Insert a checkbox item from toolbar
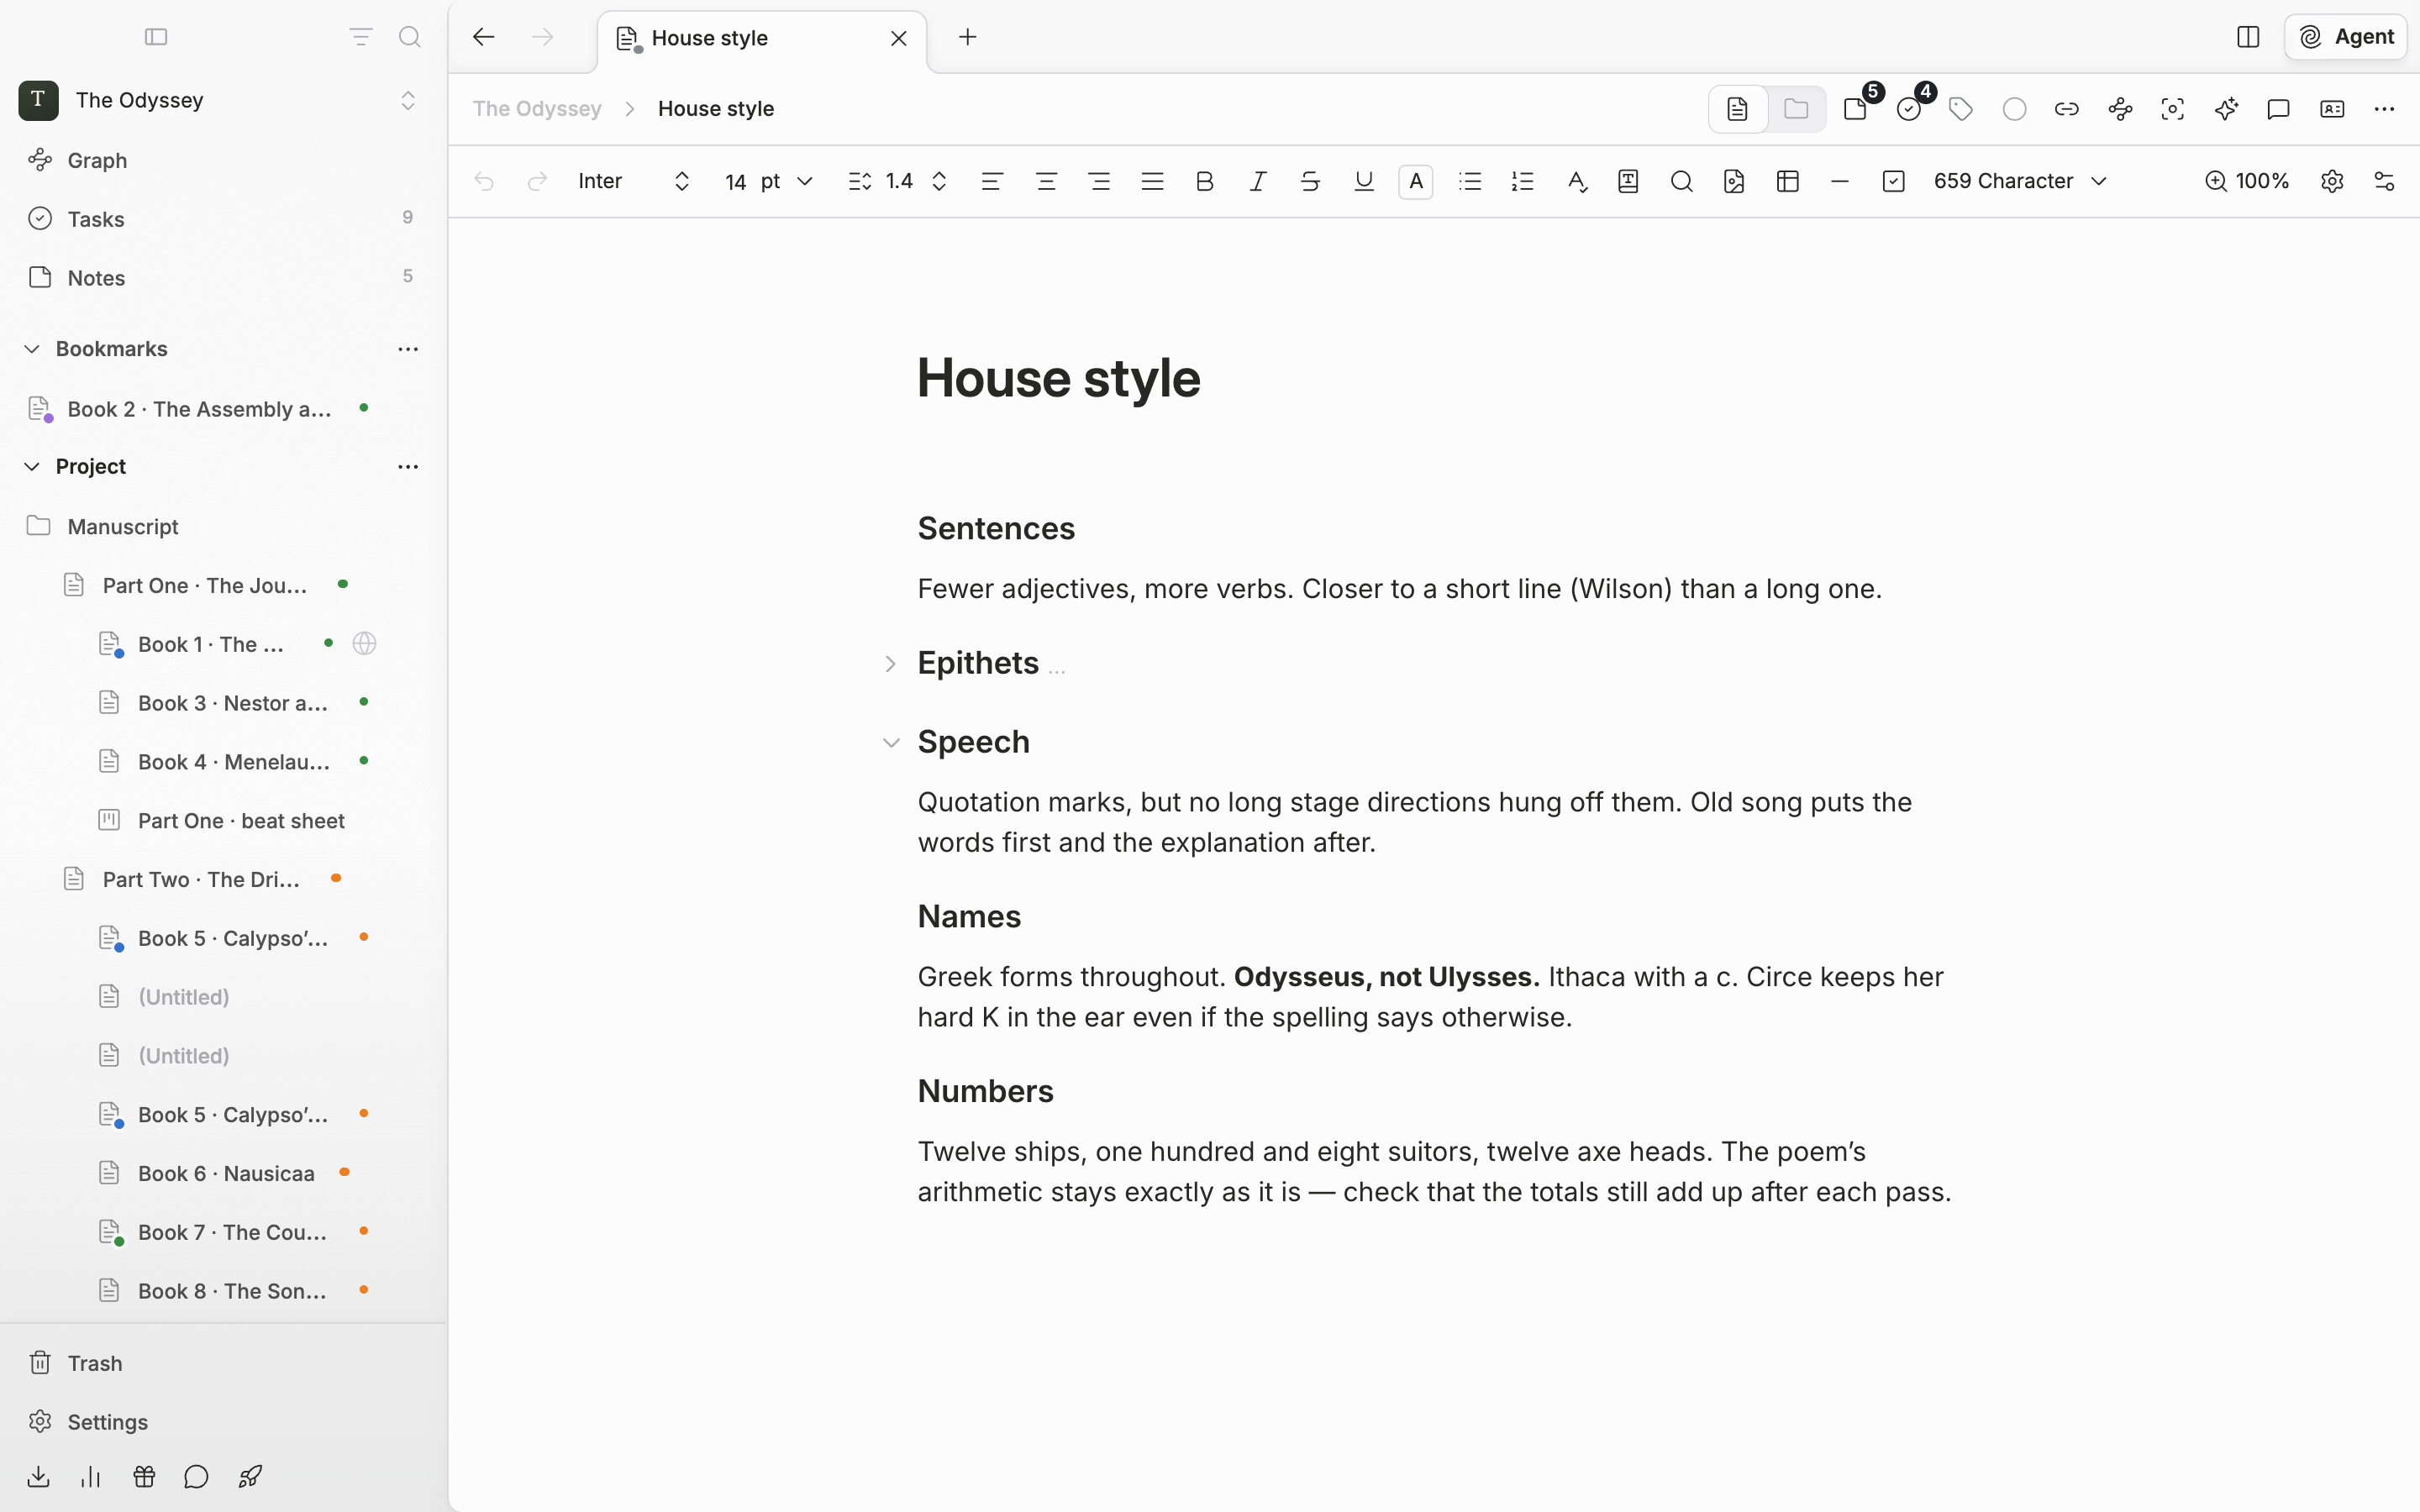Screen dimensions: 2420x1512 point(1894,181)
